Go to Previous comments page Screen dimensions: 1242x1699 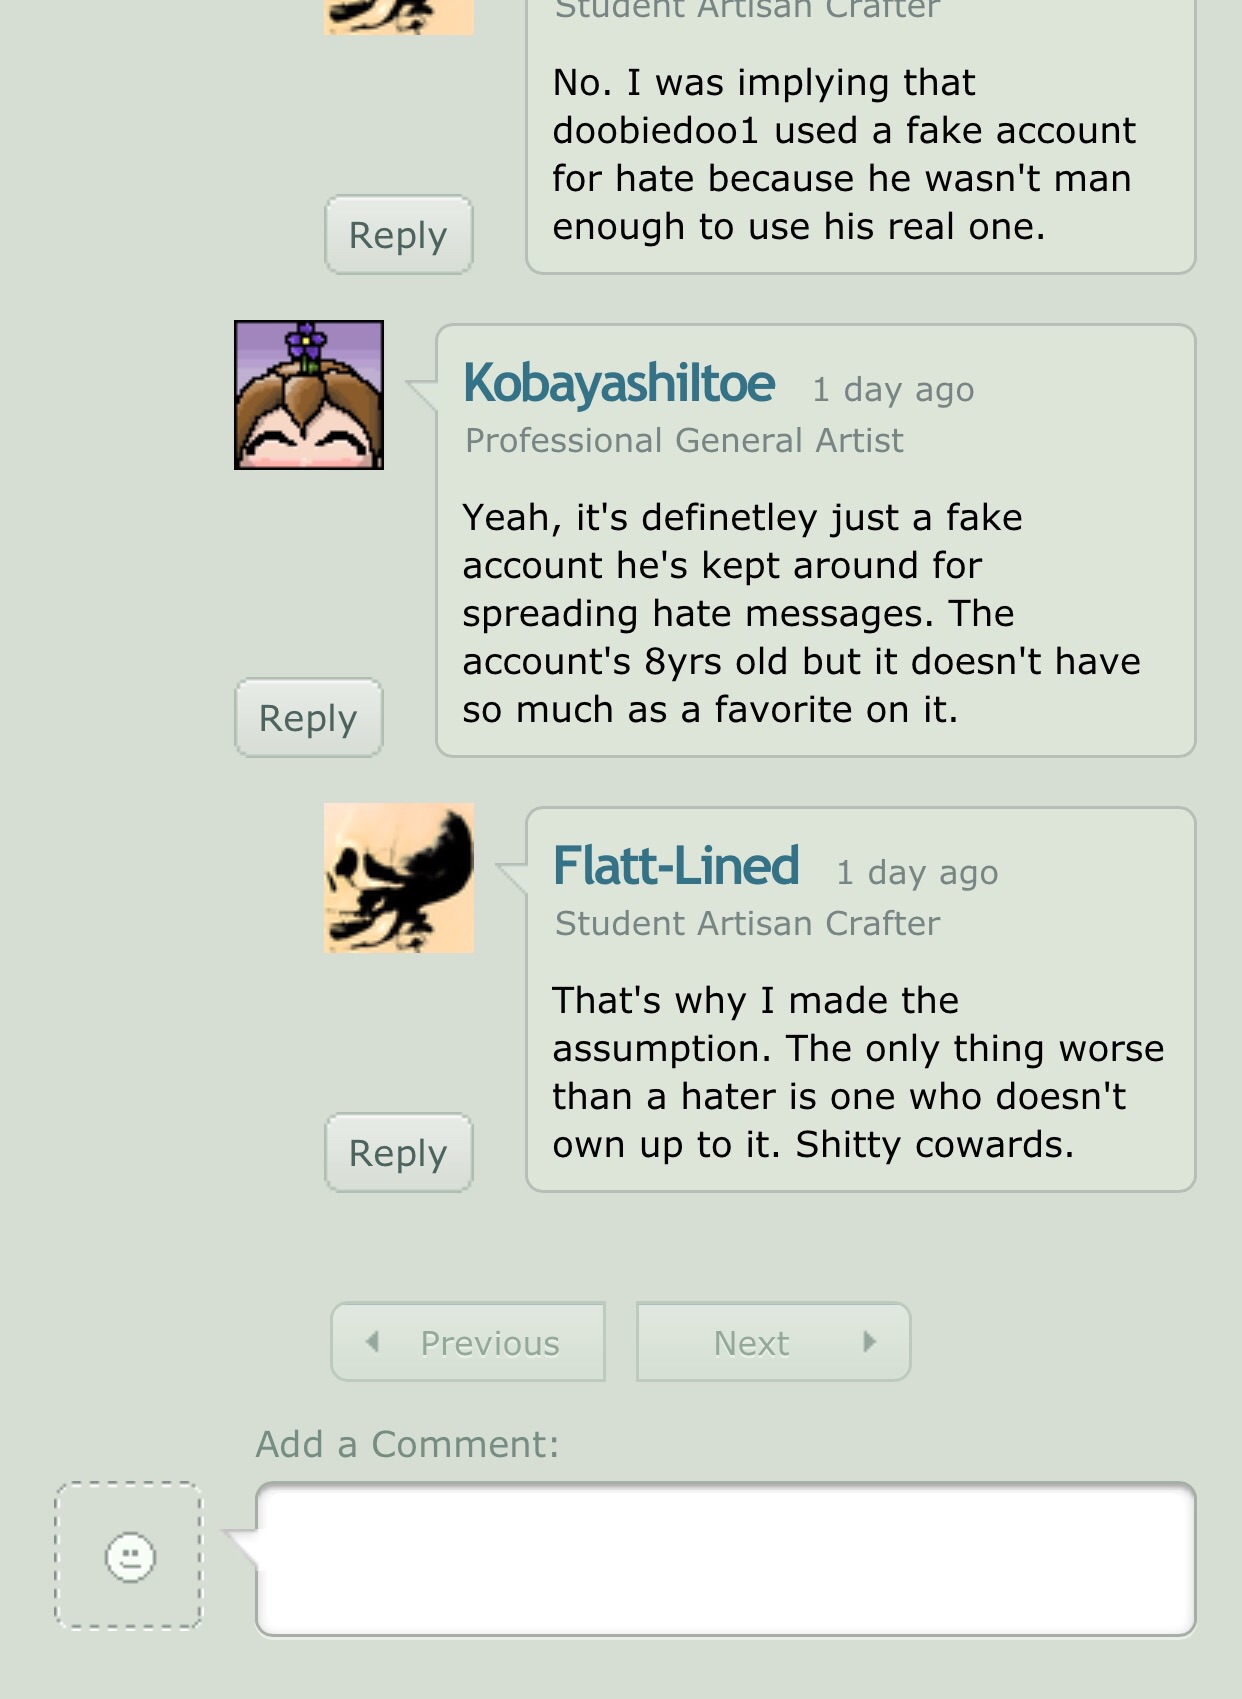468,1342
